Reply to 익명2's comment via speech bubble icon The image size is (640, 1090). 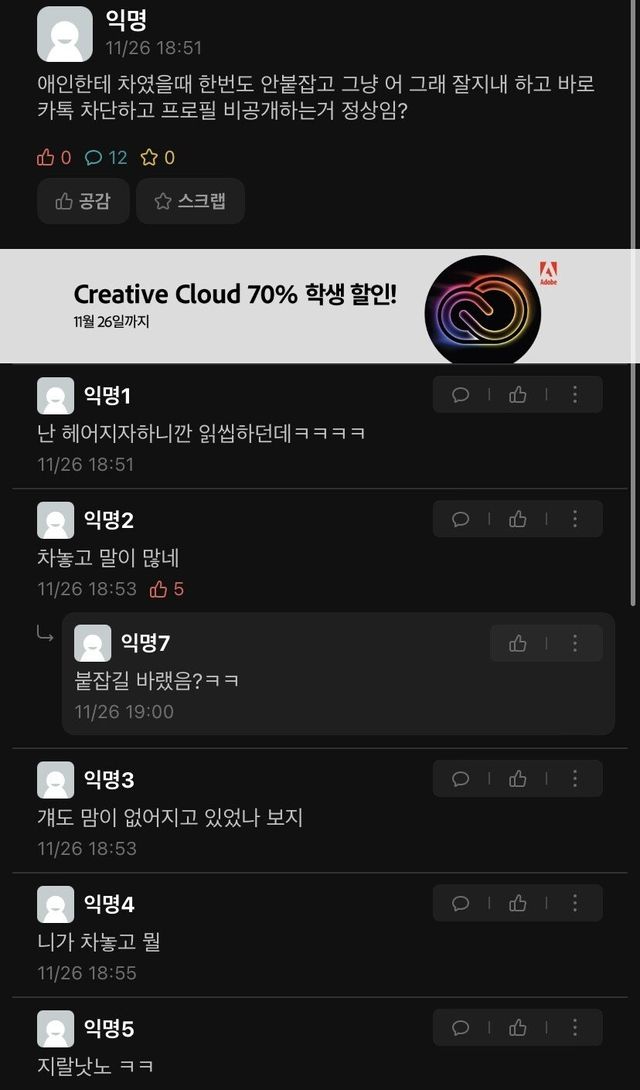[x=461, y=519]
